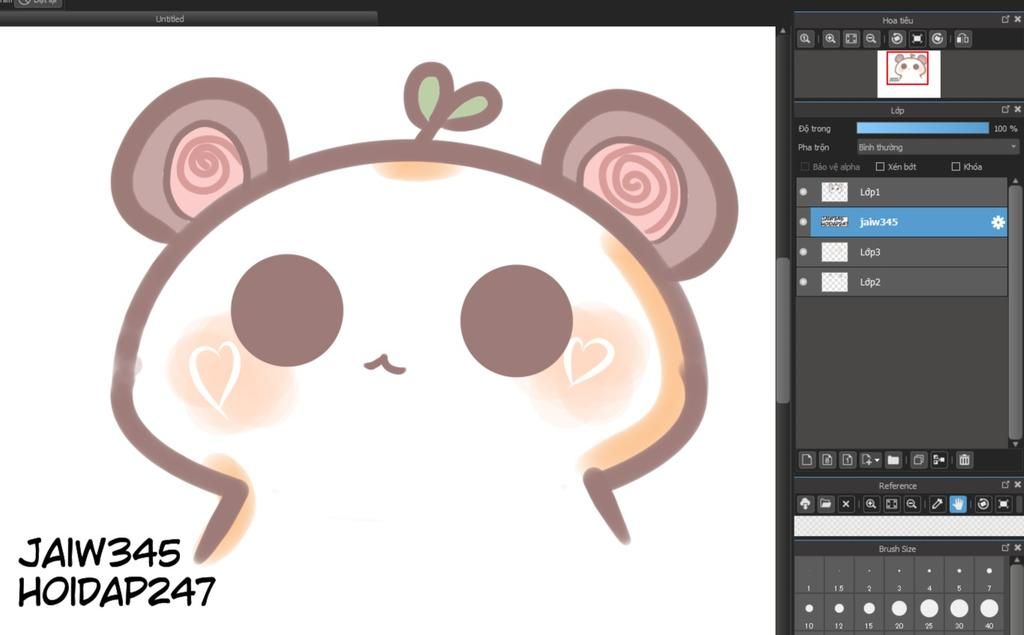Image resolution: width=1024 pixels, height=635 pixels.
Task: Zoom out using the Hoa tiêu navigator icon
Action: pos(871,39)
